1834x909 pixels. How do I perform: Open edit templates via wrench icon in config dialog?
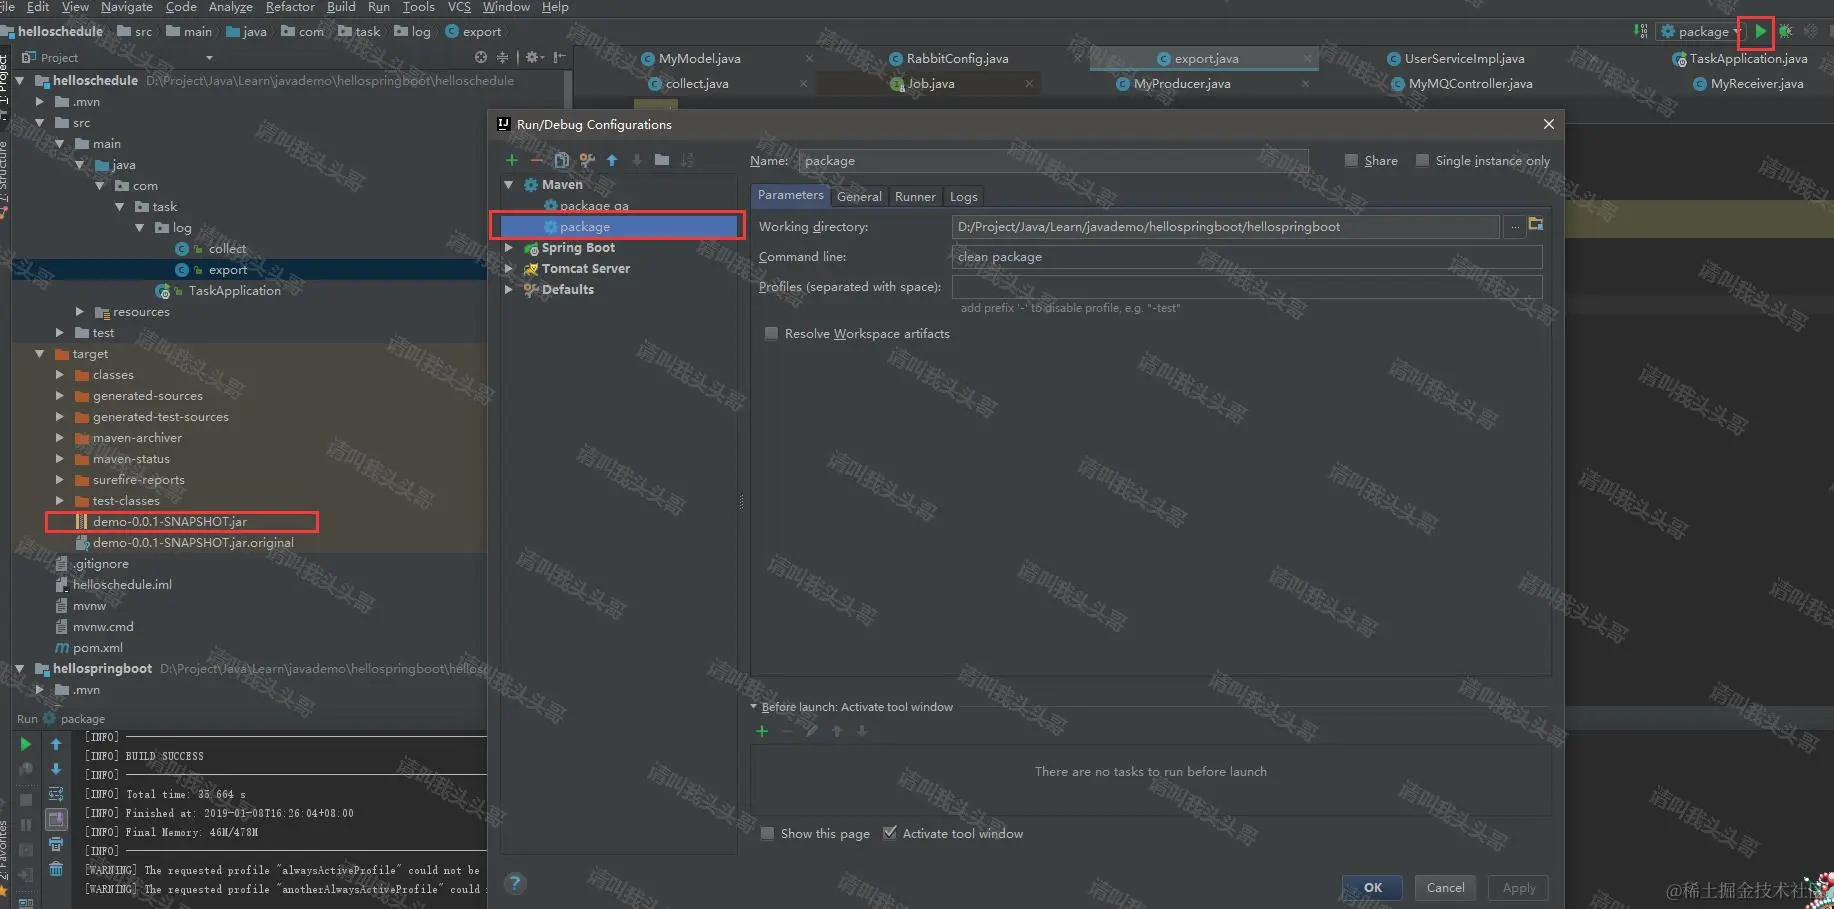(x=587, y=160)
